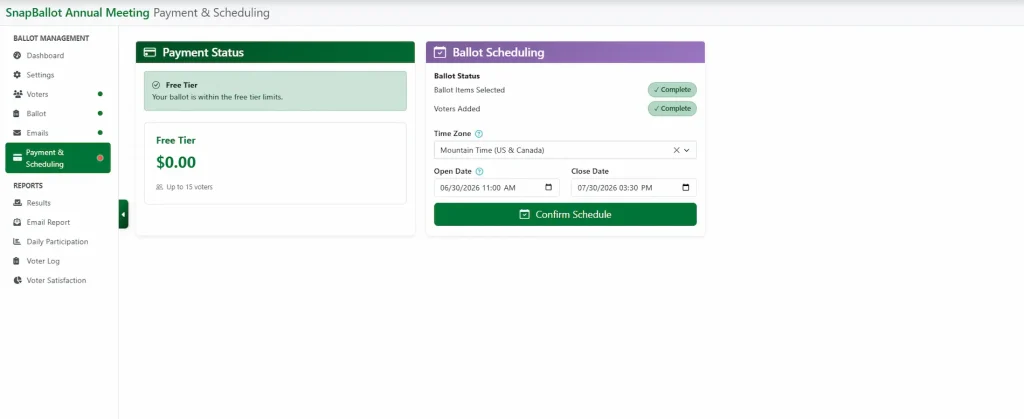The width and height of the screenshot is (1024, 419).
Task: Click the SnapBallot Annual Meeting title
Action: pos(77,12)
